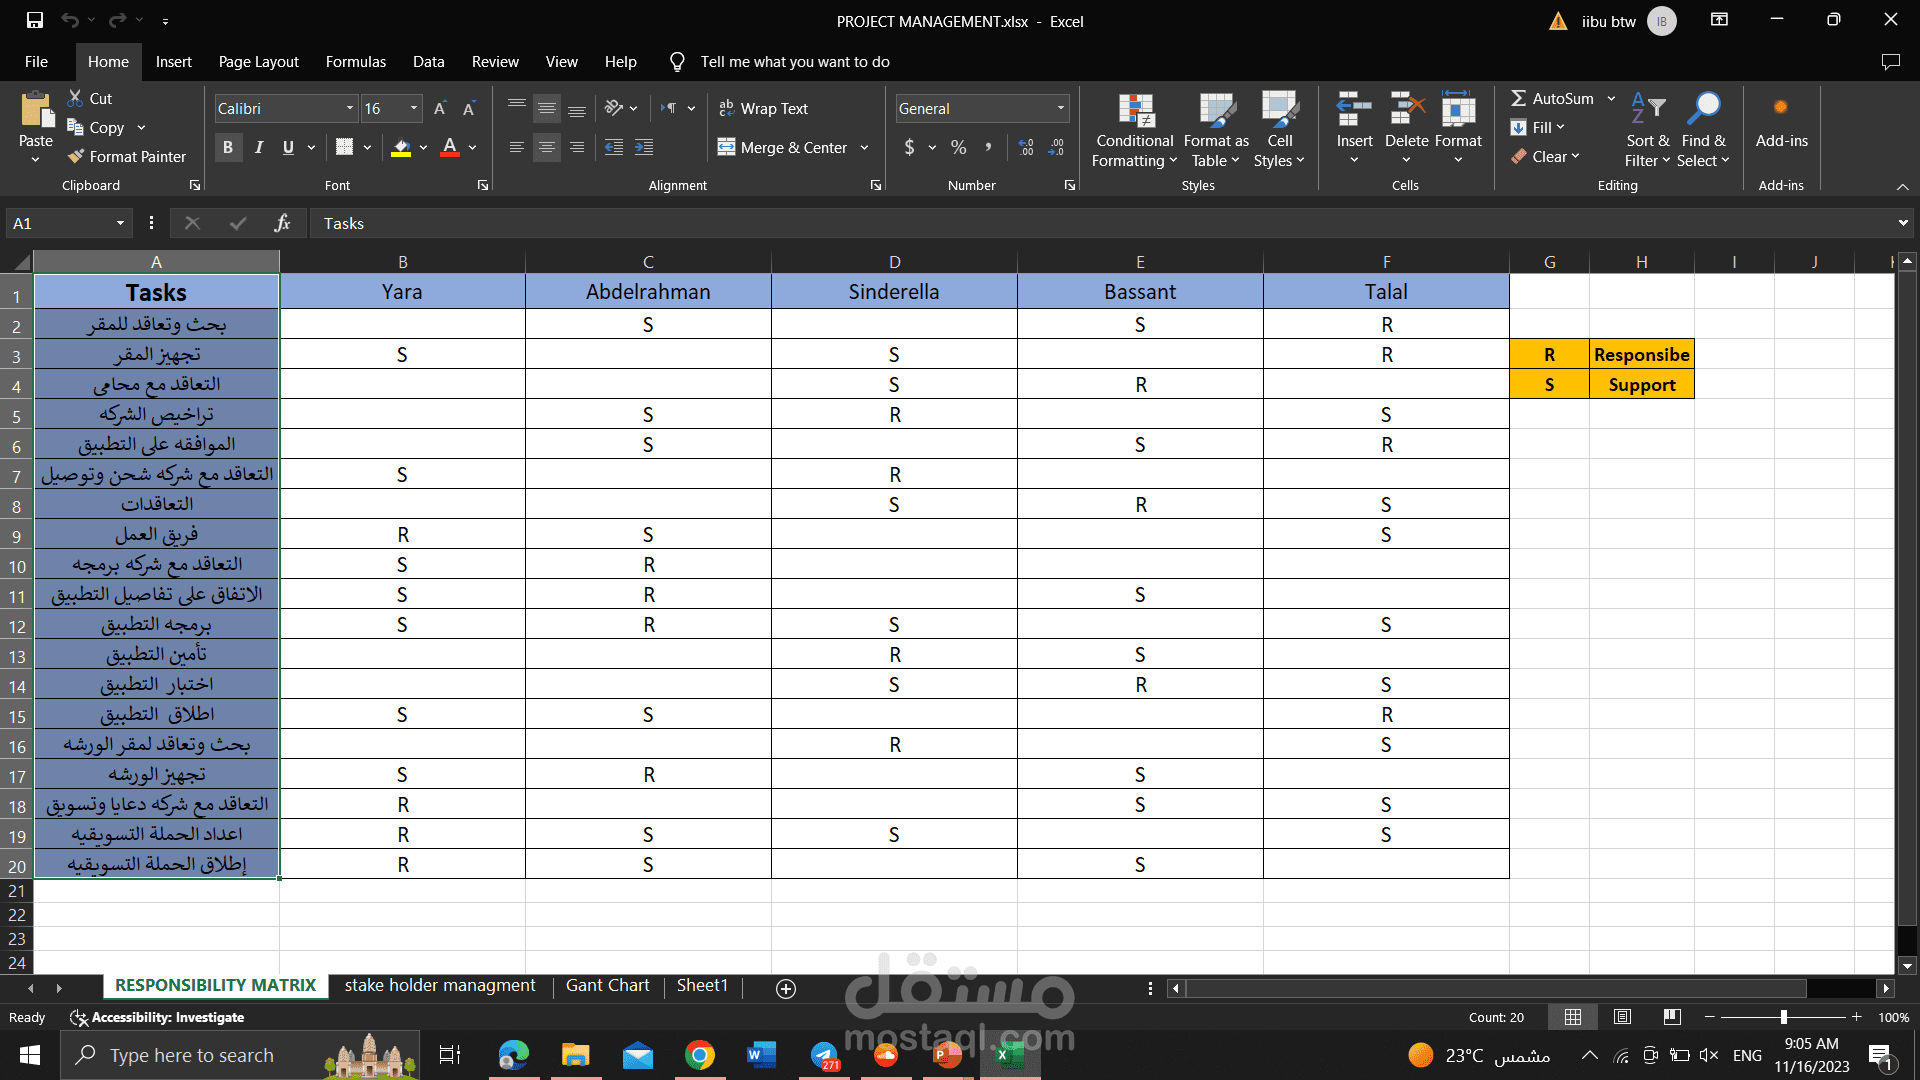Image resolution: width=1920 pixels, height=1080 pixels.
Task: Open the Formulas ribbon tab
Action: [x=355, y=62]
